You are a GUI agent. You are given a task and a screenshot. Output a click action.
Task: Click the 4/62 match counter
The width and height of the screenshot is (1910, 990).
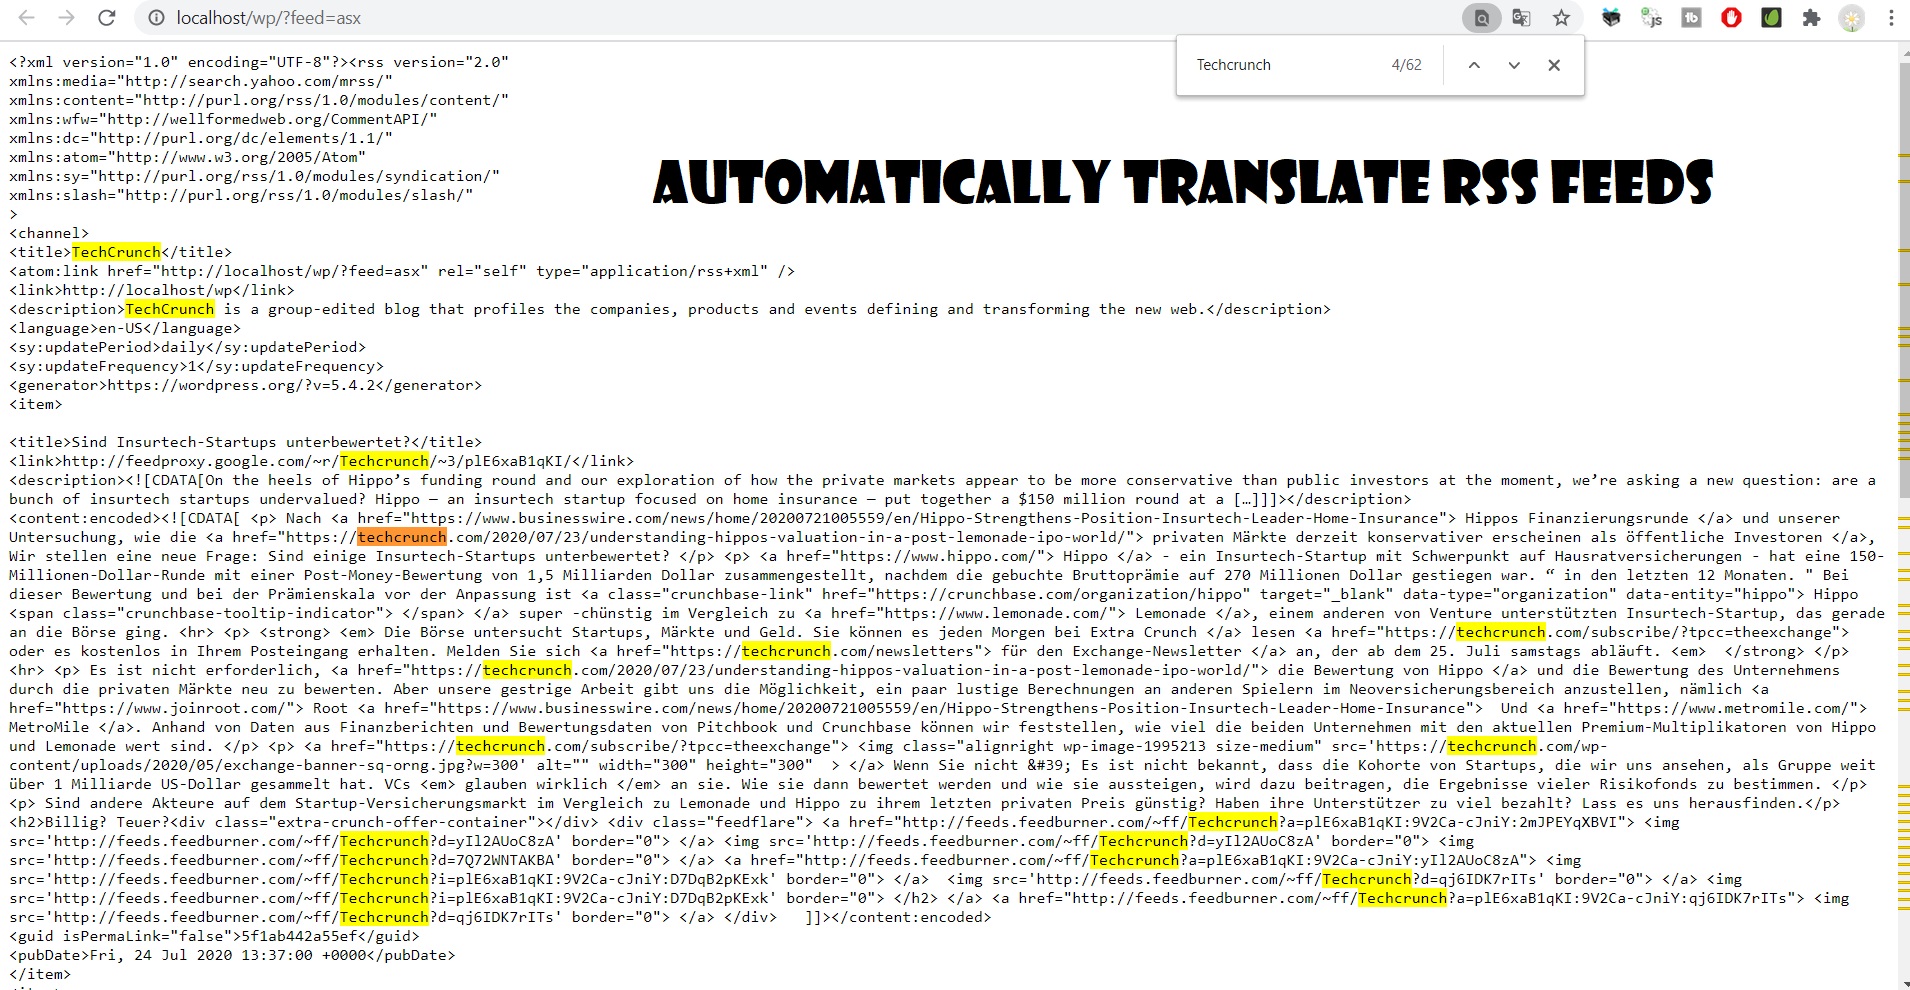point(1406,65)
